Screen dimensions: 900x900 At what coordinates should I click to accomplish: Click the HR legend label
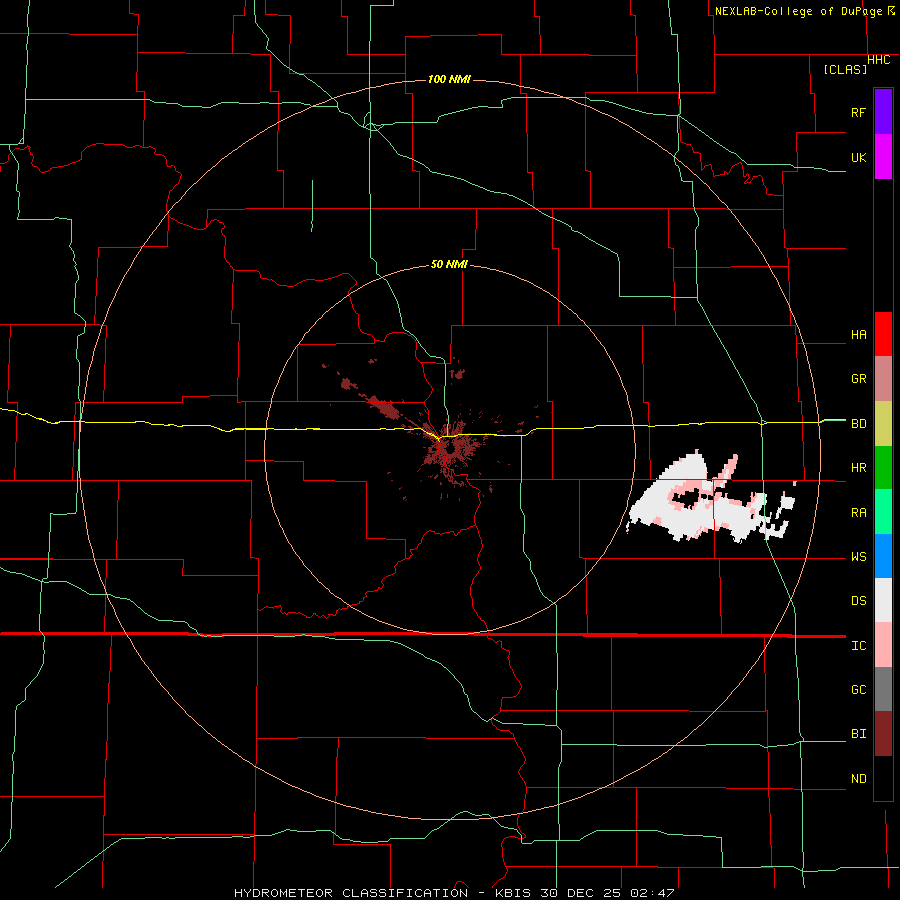click(x=858, y=468)
